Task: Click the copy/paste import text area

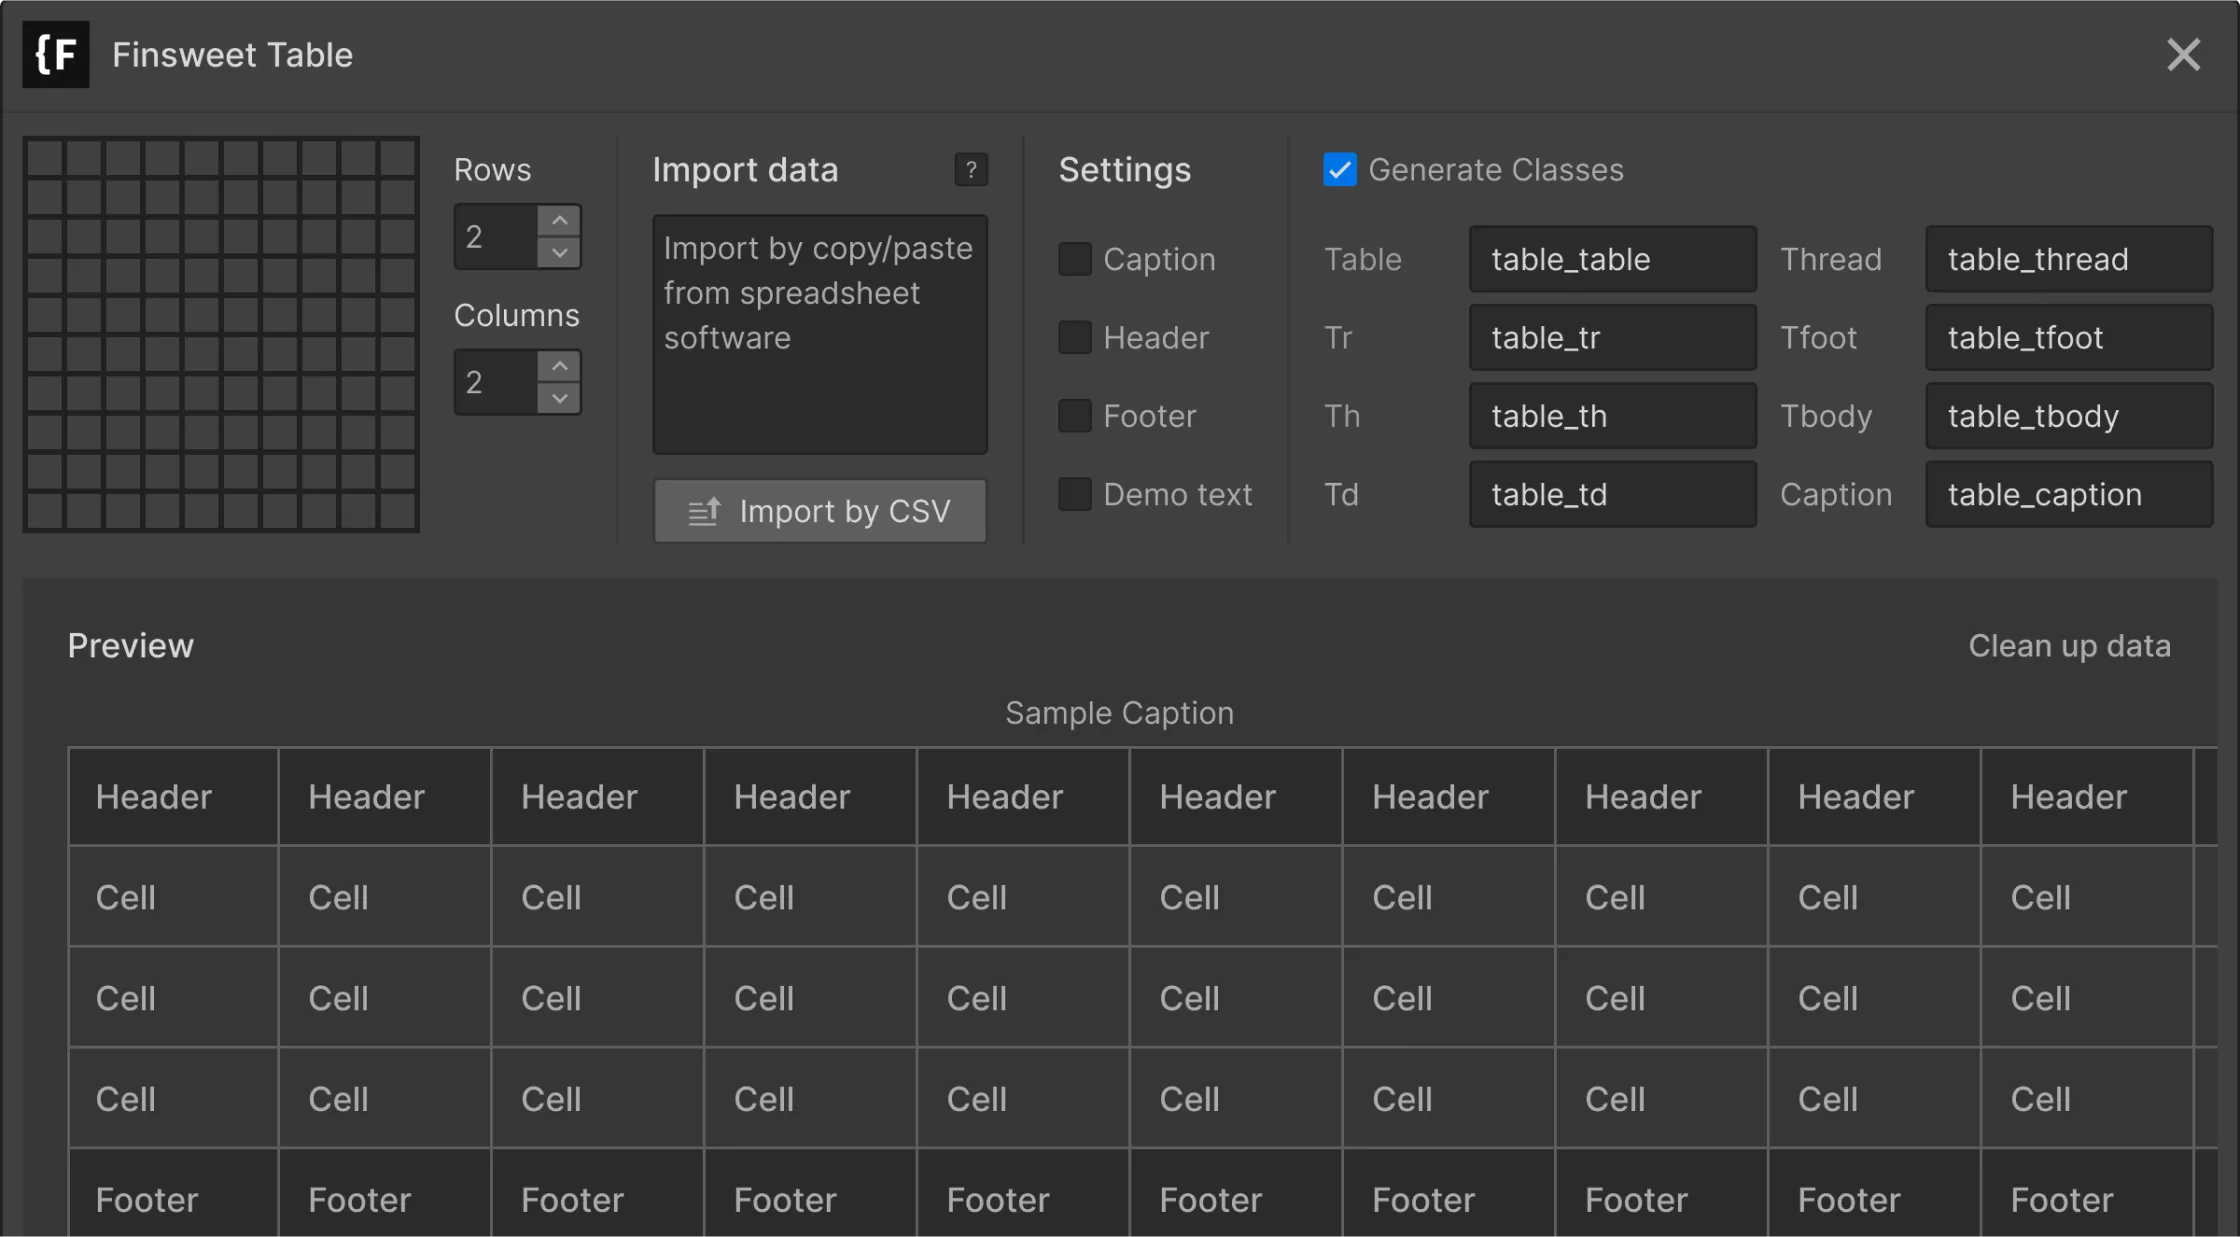Action: (x=820, y=335)
